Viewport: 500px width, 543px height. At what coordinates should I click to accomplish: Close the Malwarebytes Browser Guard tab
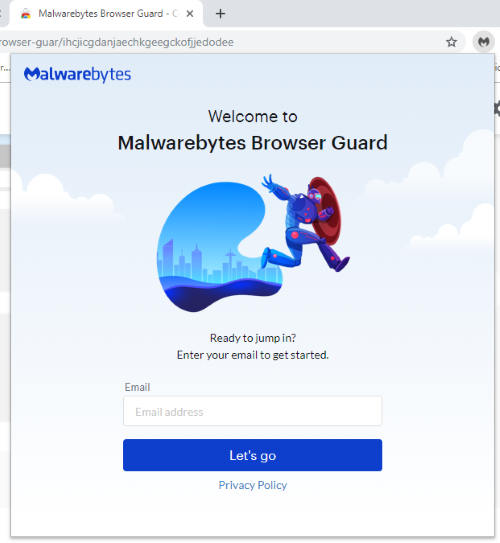pyautogui.click(x=190, y=14)
